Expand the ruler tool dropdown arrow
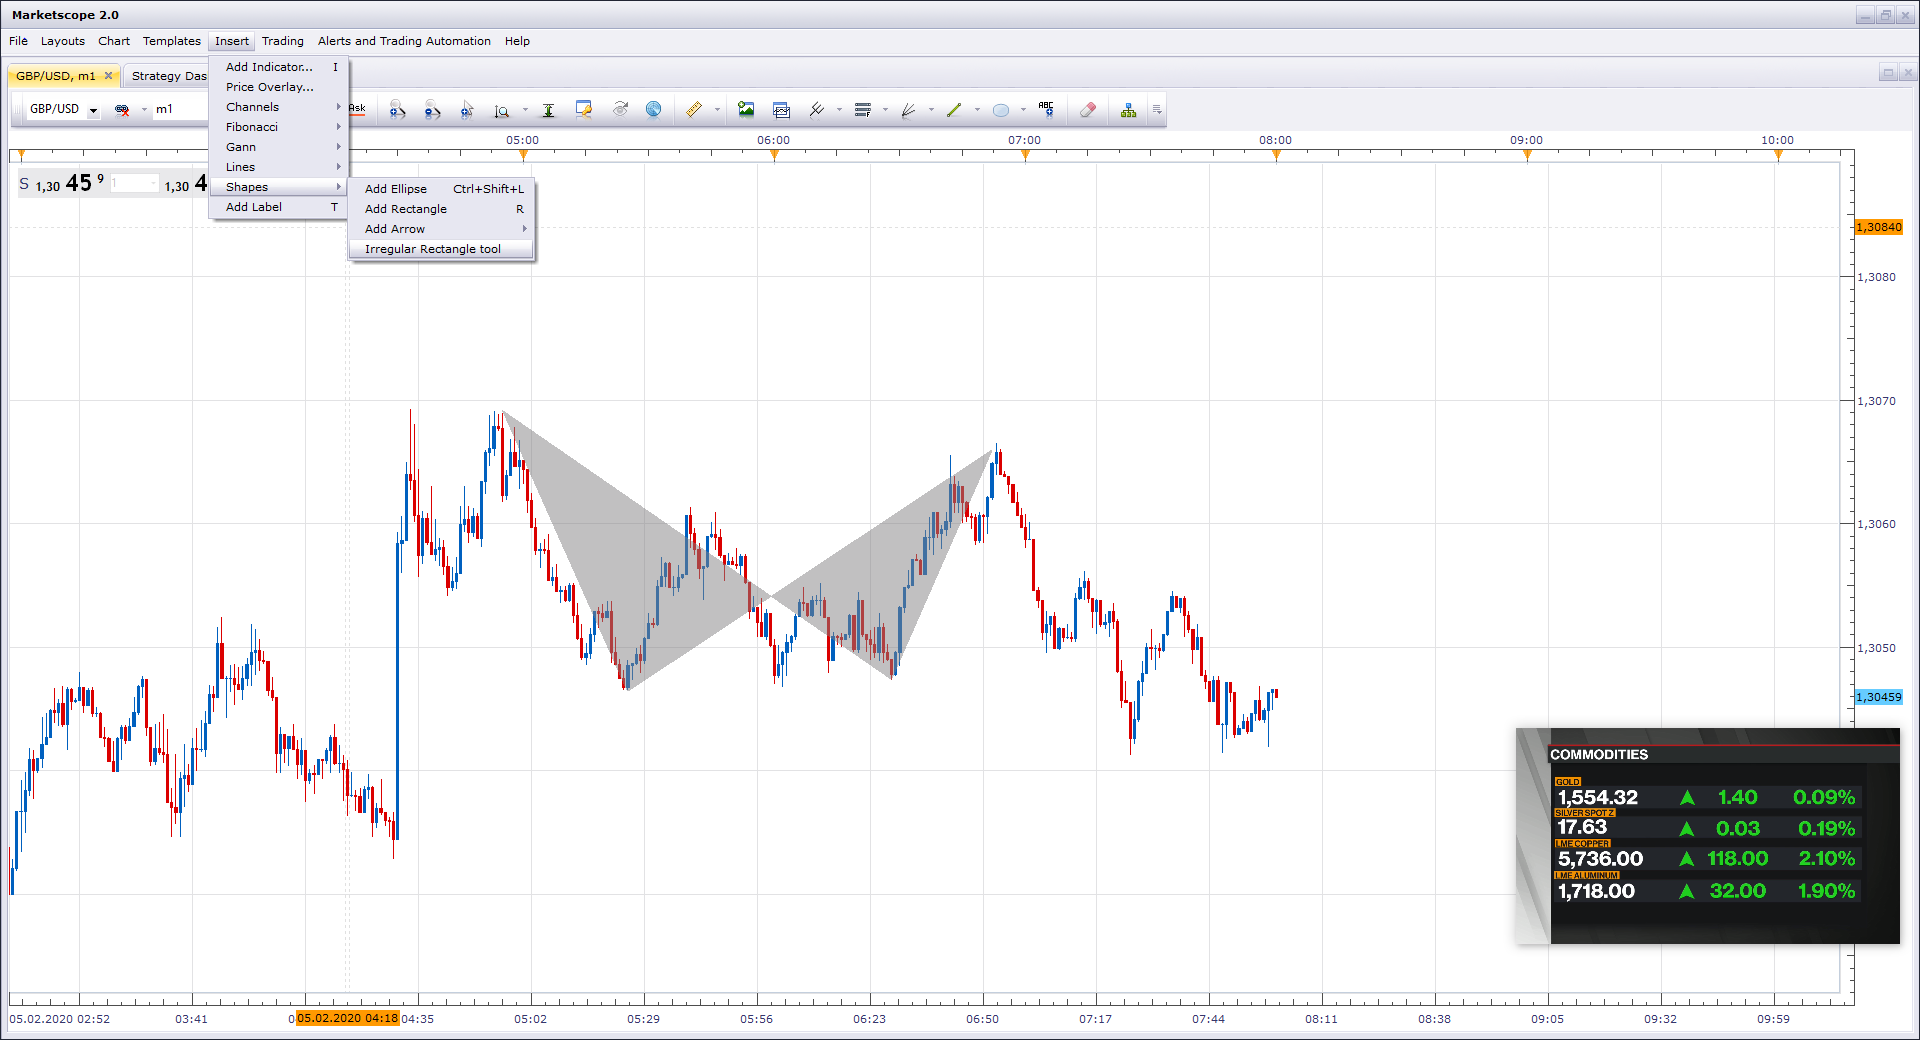Viewport: 1920px width, 1040px height. click(x=717, y=110)
